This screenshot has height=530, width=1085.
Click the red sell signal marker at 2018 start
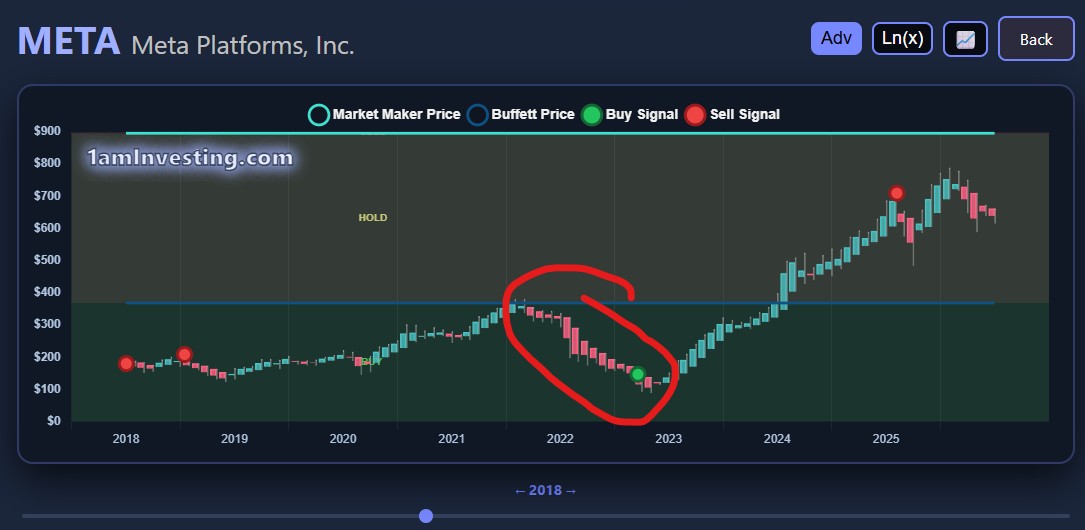click(126, 364)
